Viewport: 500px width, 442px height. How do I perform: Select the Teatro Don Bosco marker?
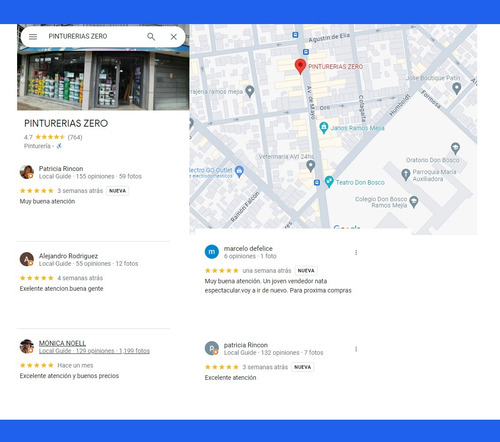pos(329,182)
